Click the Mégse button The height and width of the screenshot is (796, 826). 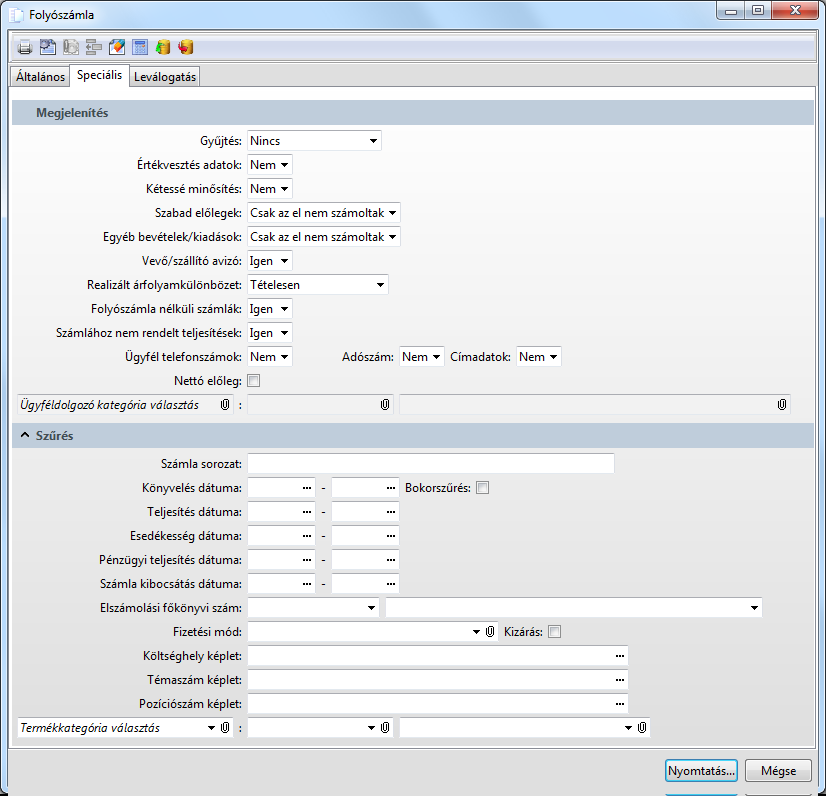point(778,771)
